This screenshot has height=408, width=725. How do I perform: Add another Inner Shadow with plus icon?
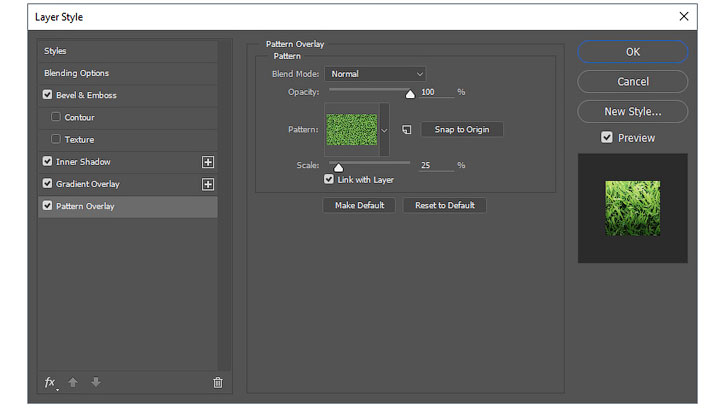208,162
